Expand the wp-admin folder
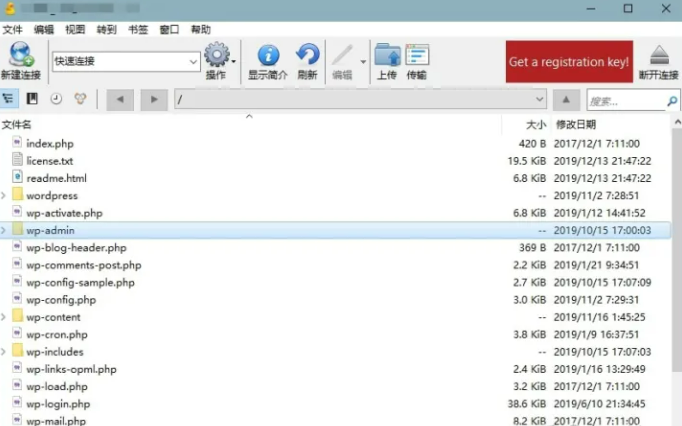Screen dimensions: 682x426 coord(3,230)
